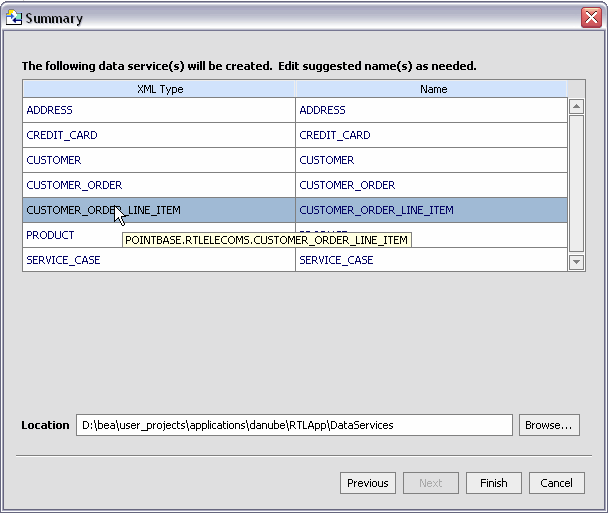Finish creating the data services

pyautogui.click(x=494, y=483)
